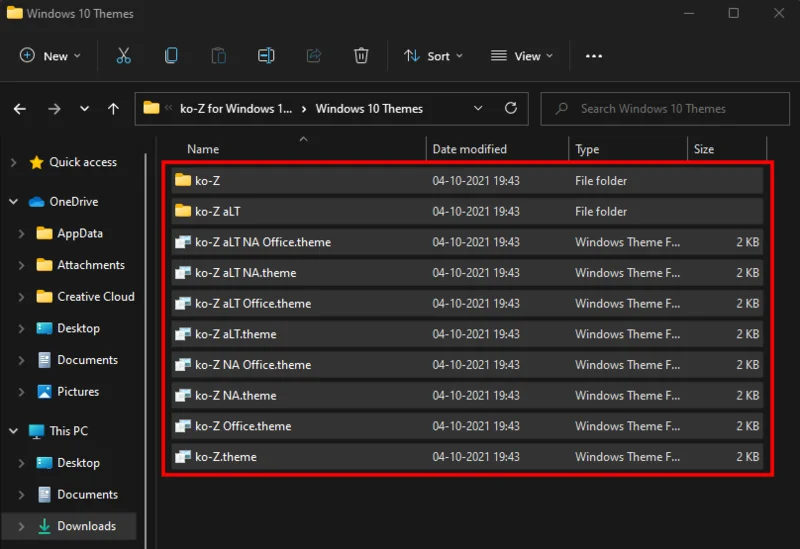Image resolution: width=800 pixels, height=549 pixels.
Task: Go up one folder with Up arrow
Action: [x=113, y=109]
